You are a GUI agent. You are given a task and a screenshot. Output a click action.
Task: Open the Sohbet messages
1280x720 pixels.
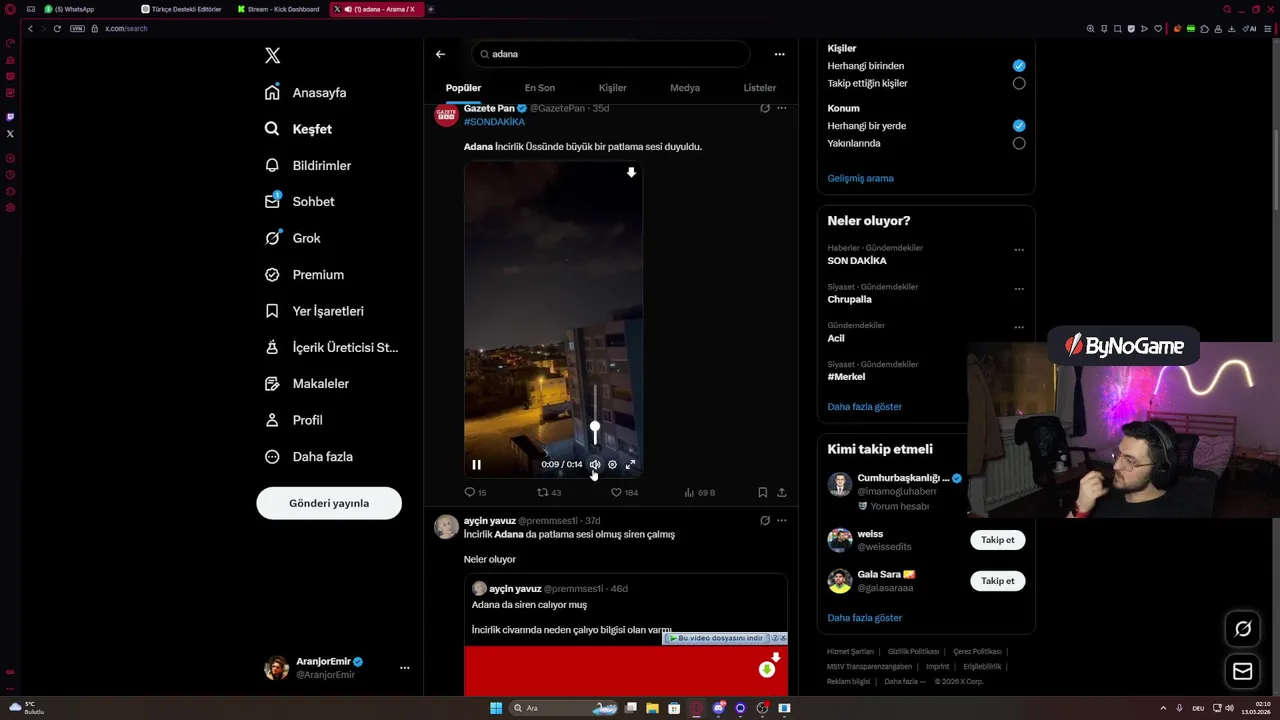click(x=300, y=201)
